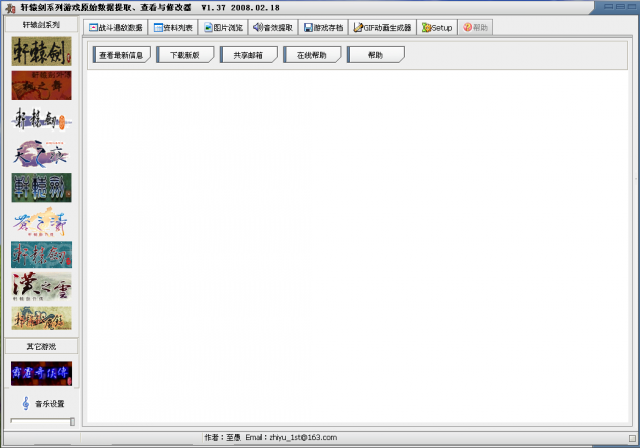Image resolution: width=640 pixels, height=448 pixels.
Task: Click the 其它游戏 section header
Action: pyautogui.click(x=41, y=346)
